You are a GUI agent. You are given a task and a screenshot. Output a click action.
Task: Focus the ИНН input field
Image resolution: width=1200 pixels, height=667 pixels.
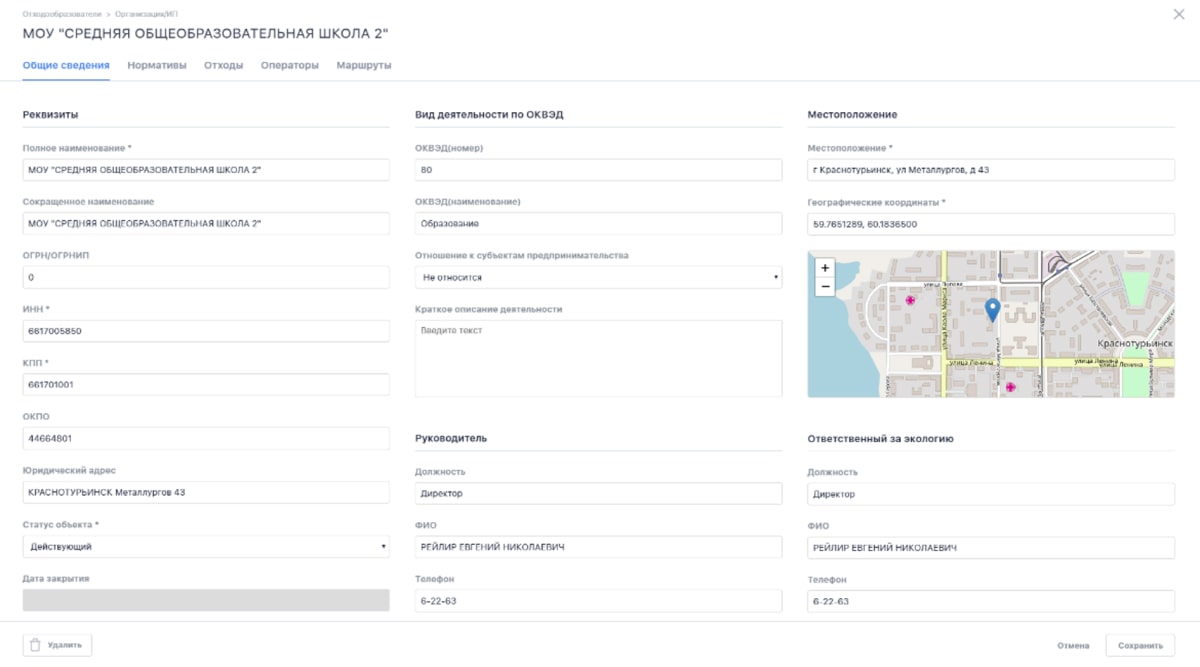(x=205, y=331)
